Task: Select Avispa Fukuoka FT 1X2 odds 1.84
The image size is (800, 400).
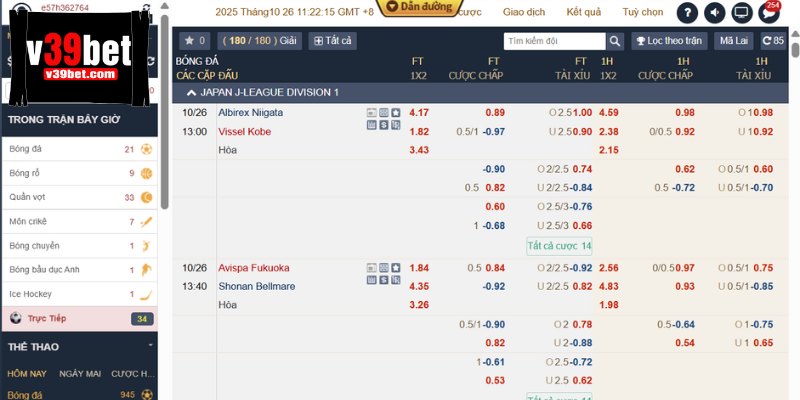Action: click(419, 268)
